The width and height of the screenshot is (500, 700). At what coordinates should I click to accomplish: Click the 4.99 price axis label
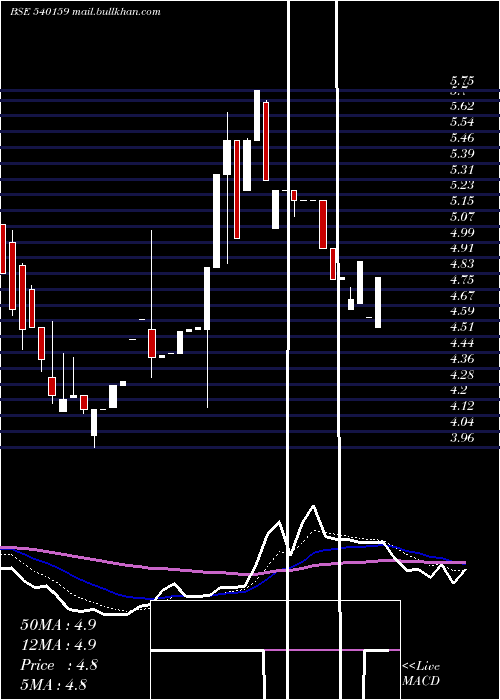[x=462, y=232]
